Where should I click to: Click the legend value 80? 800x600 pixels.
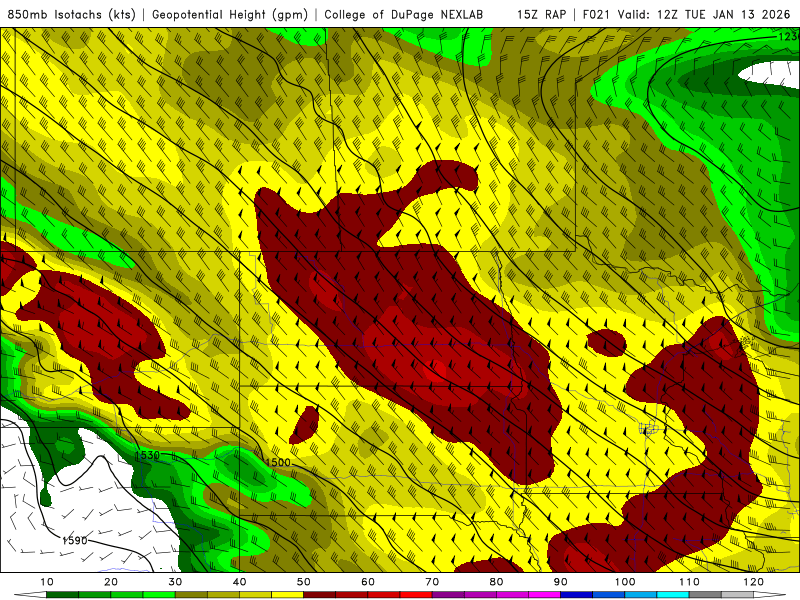[497, 582]
